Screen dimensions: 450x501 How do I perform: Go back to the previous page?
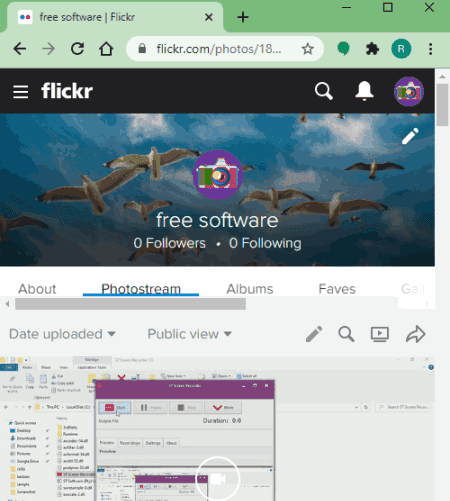point(20,49)
